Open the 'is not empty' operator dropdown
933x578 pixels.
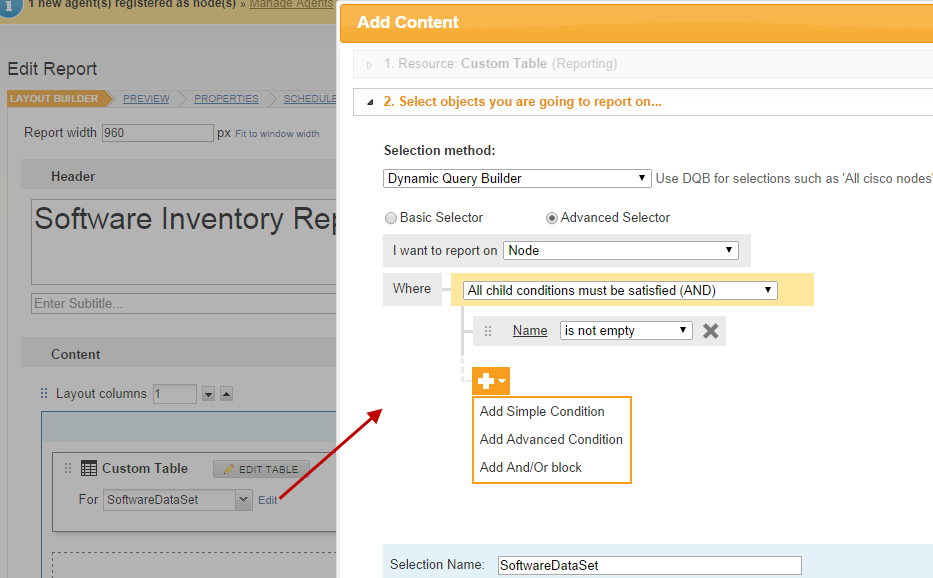(626, 330)
